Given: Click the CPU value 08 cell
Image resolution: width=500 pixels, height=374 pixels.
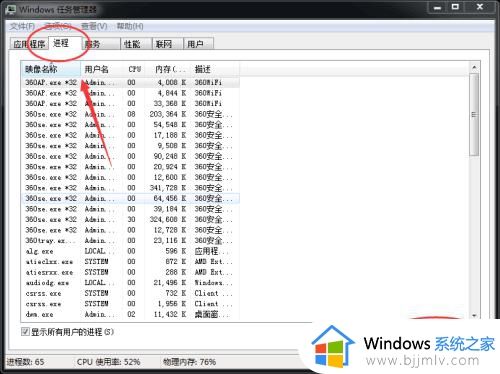Looking at the screenshot, I should (x=131, y=114).
